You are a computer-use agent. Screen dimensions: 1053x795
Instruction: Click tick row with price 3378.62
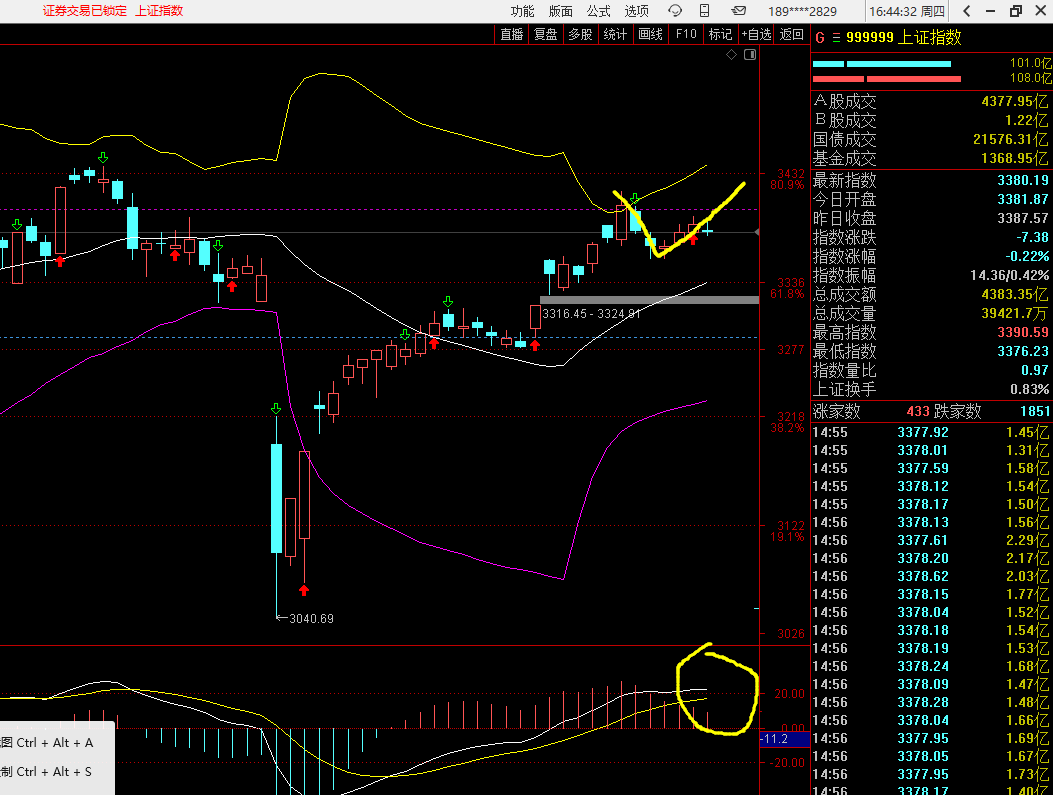pos(931,576)
